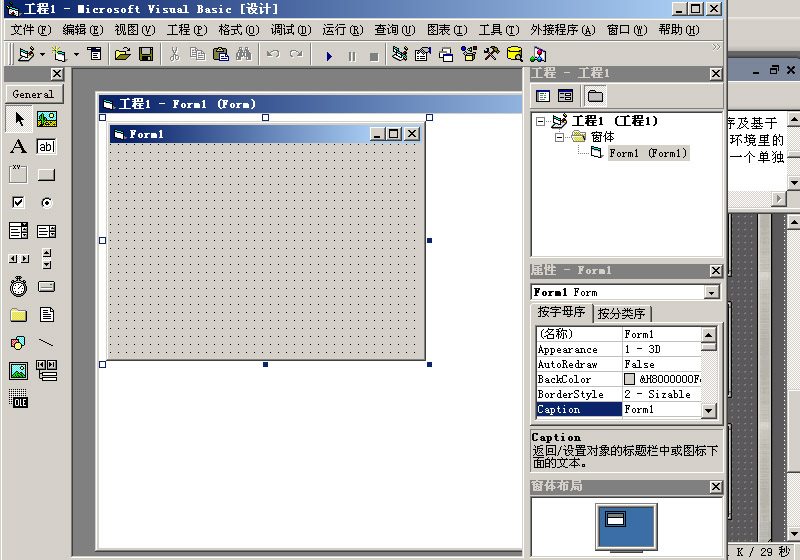
Task: Click the Start run button
Action: click(329, 56)
